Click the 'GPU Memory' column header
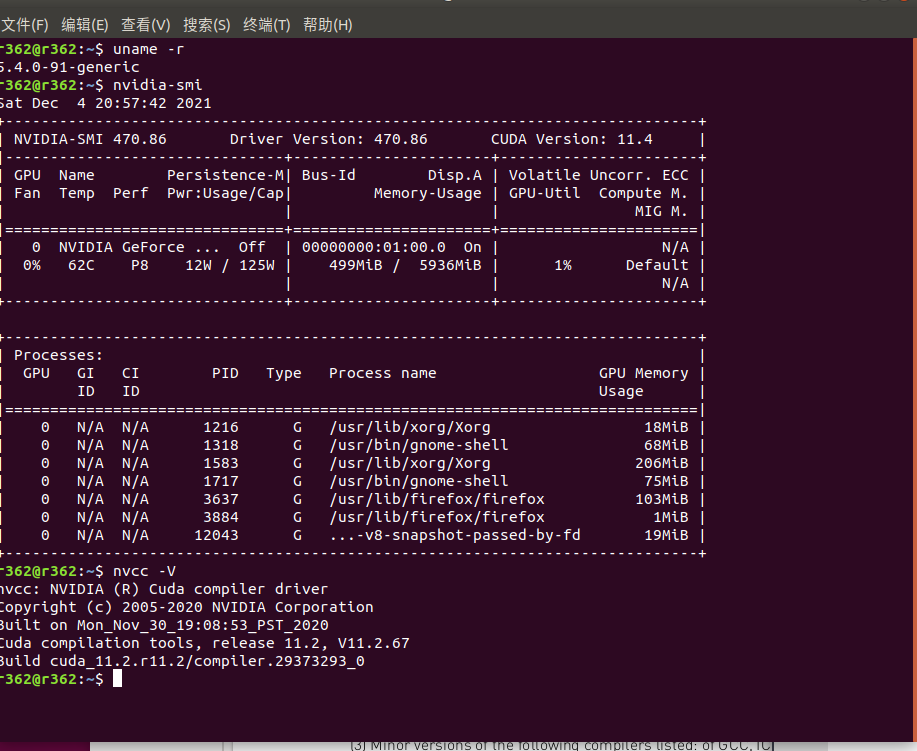 point(643,373)
